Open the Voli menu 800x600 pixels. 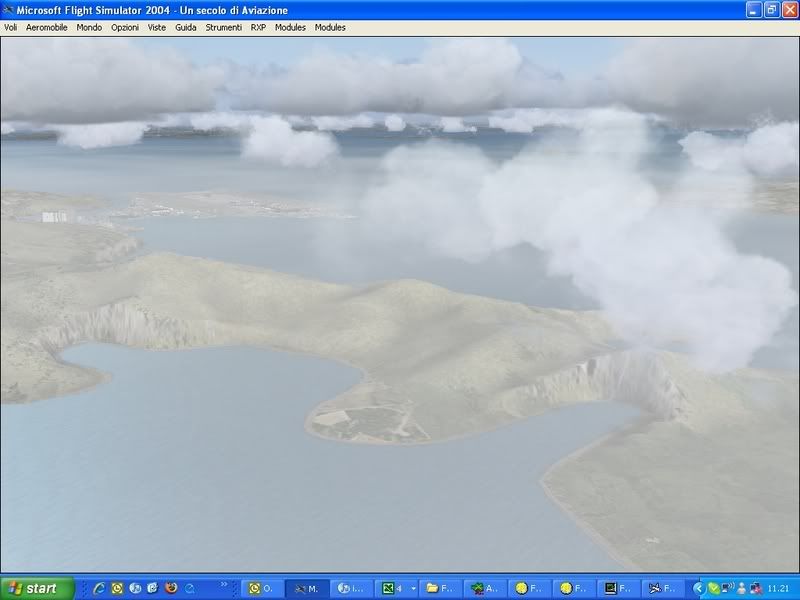click(10, 28)
